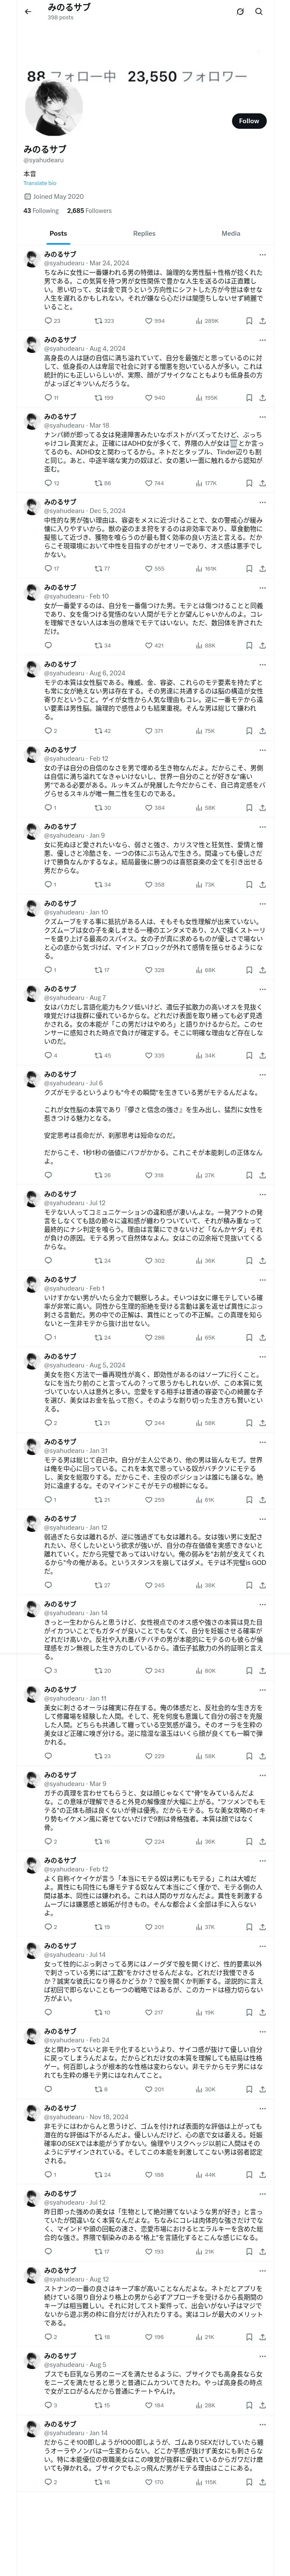The width and height of the screenshot is (290, 2576).
Task: Select the Posts tab
Action: pos(58,233)
